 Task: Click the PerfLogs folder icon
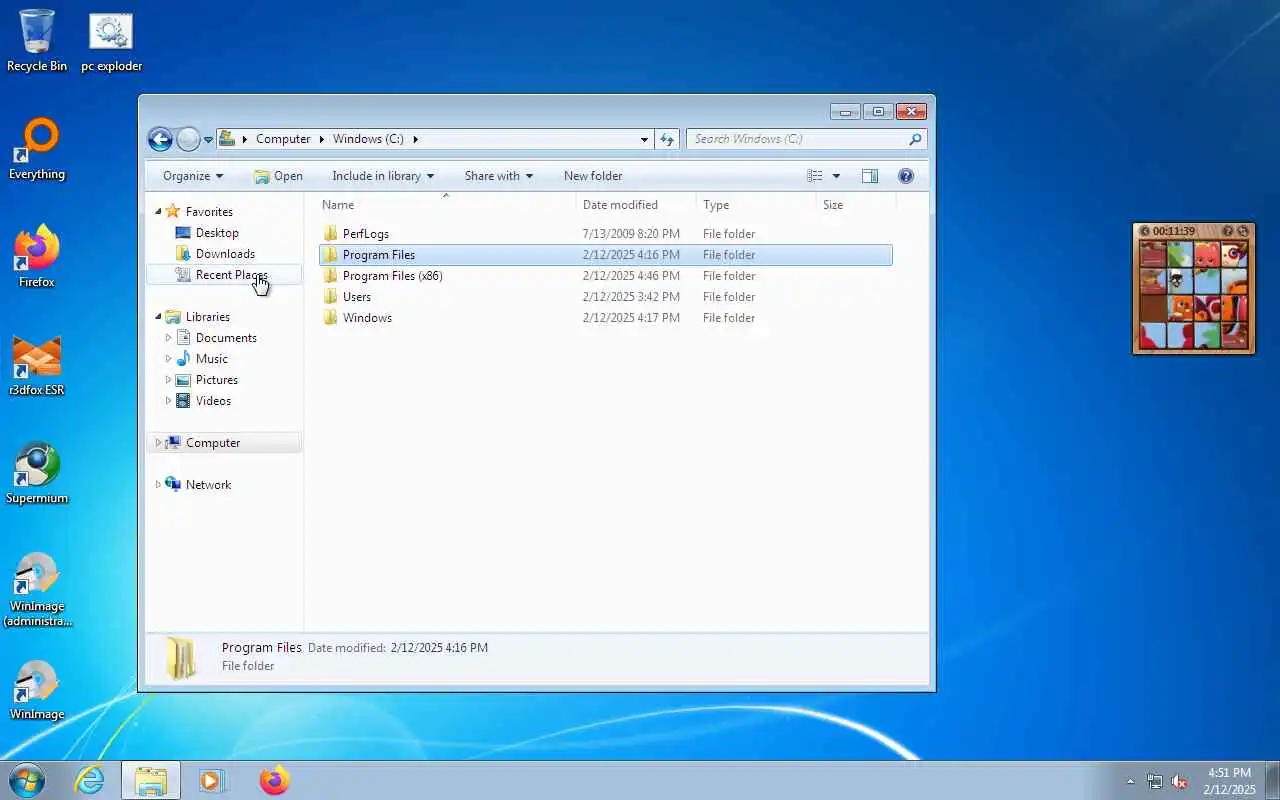tap(331, 233)
